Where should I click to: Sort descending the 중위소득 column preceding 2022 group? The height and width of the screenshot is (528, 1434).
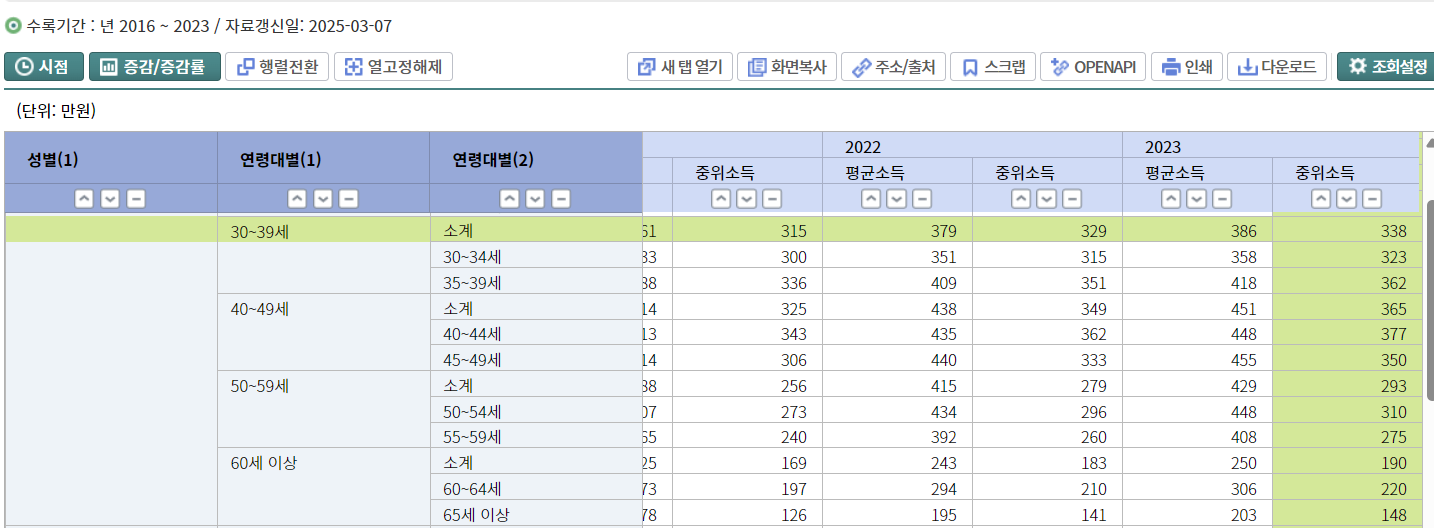[746, 198]
